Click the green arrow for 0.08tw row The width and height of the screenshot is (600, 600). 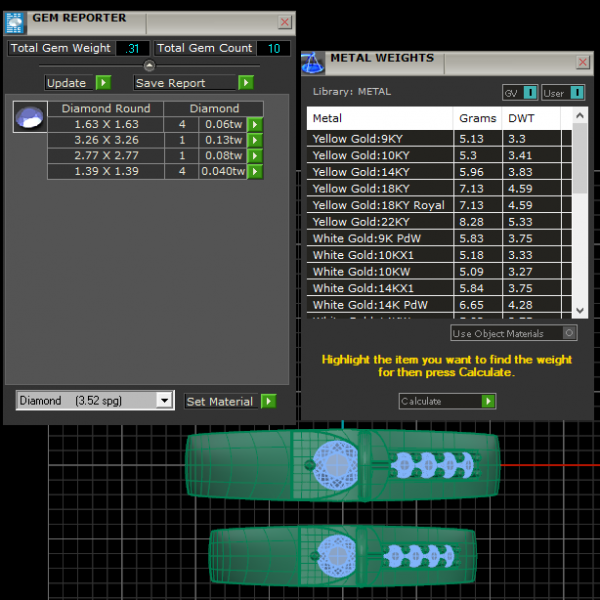click(x=255, y=156)
